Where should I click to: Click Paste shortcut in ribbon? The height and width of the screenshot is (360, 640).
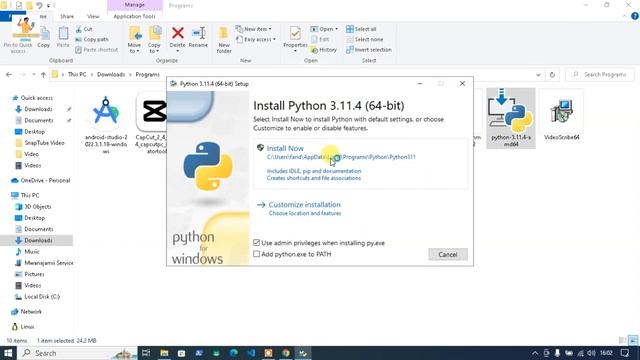[97, 49]
